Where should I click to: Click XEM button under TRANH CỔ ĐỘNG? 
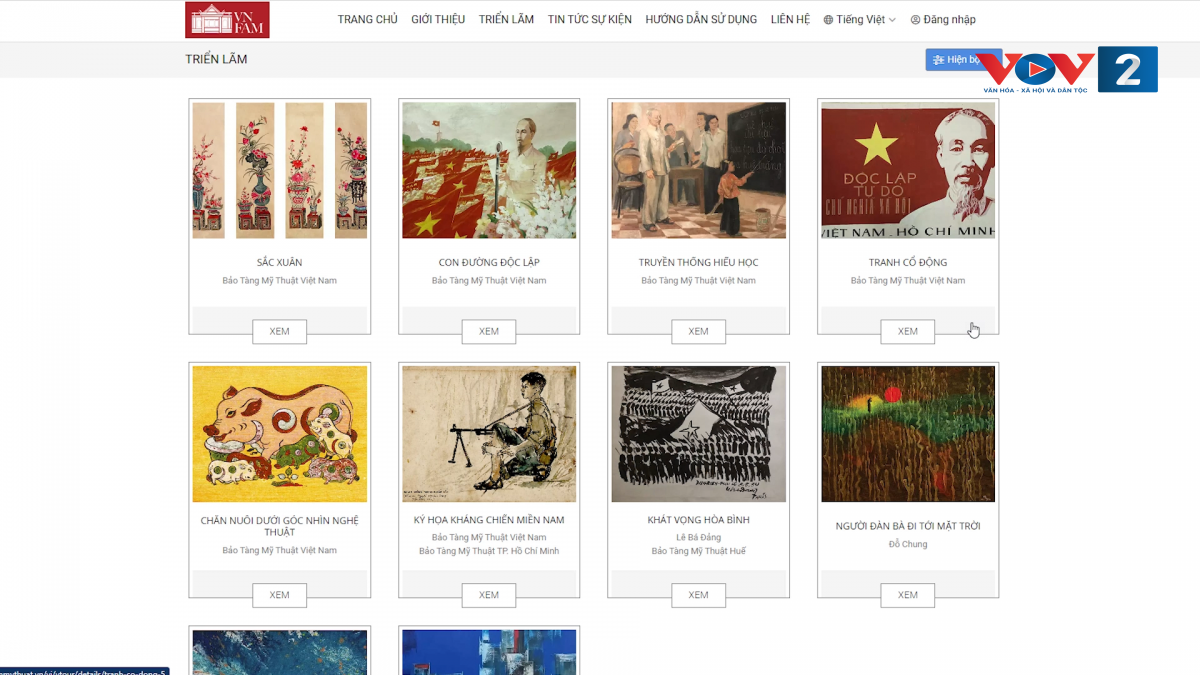[908, 332]
